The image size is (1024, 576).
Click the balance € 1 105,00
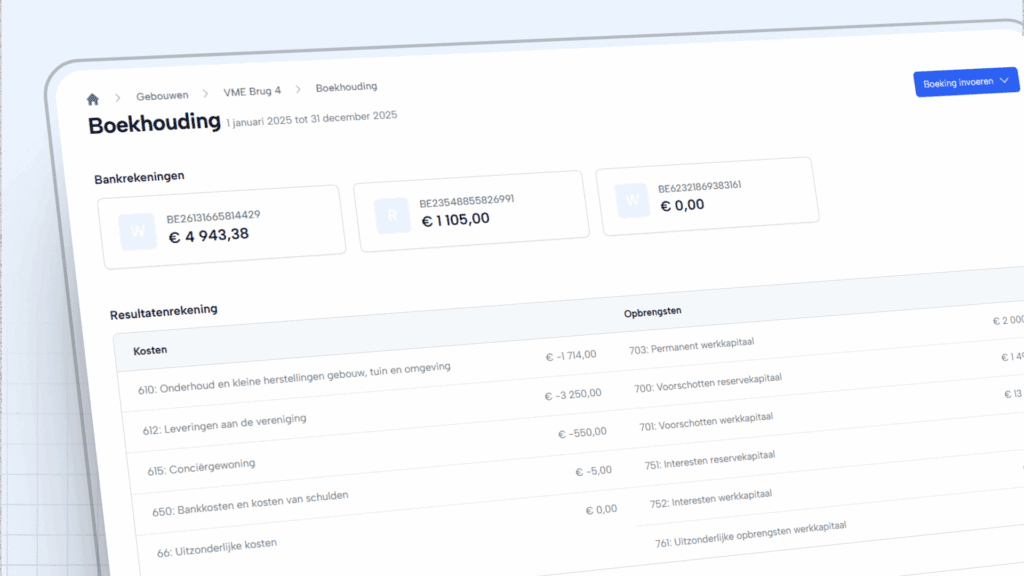tap(456, 219)
